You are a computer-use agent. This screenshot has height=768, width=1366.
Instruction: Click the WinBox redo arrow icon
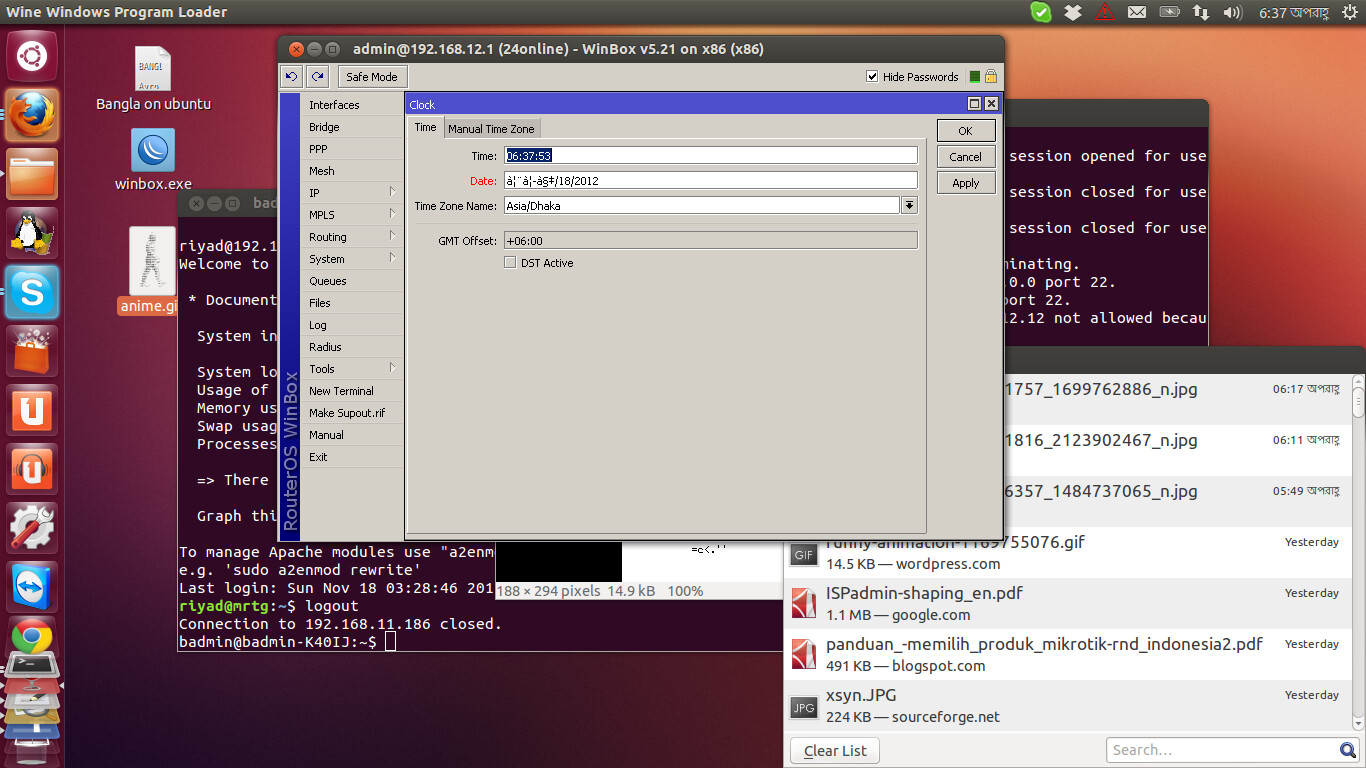tap(317, 76)
